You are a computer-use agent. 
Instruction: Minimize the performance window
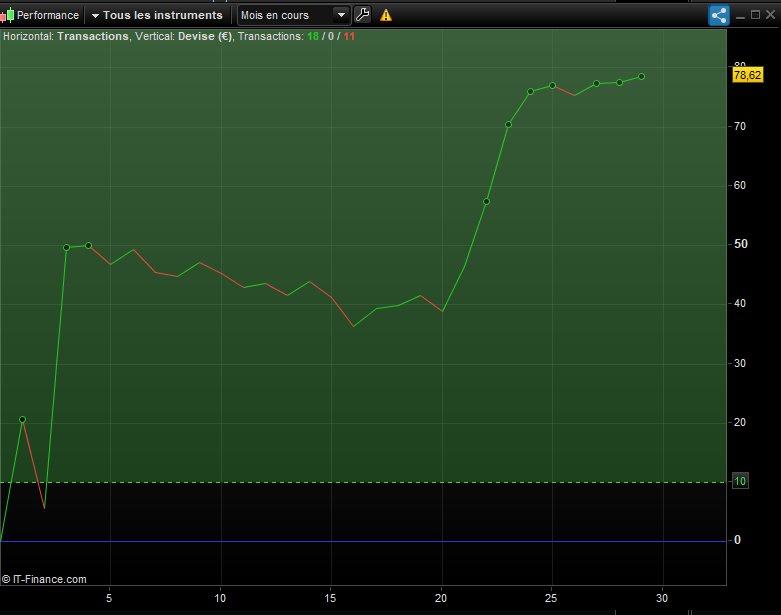coord(741,15)
